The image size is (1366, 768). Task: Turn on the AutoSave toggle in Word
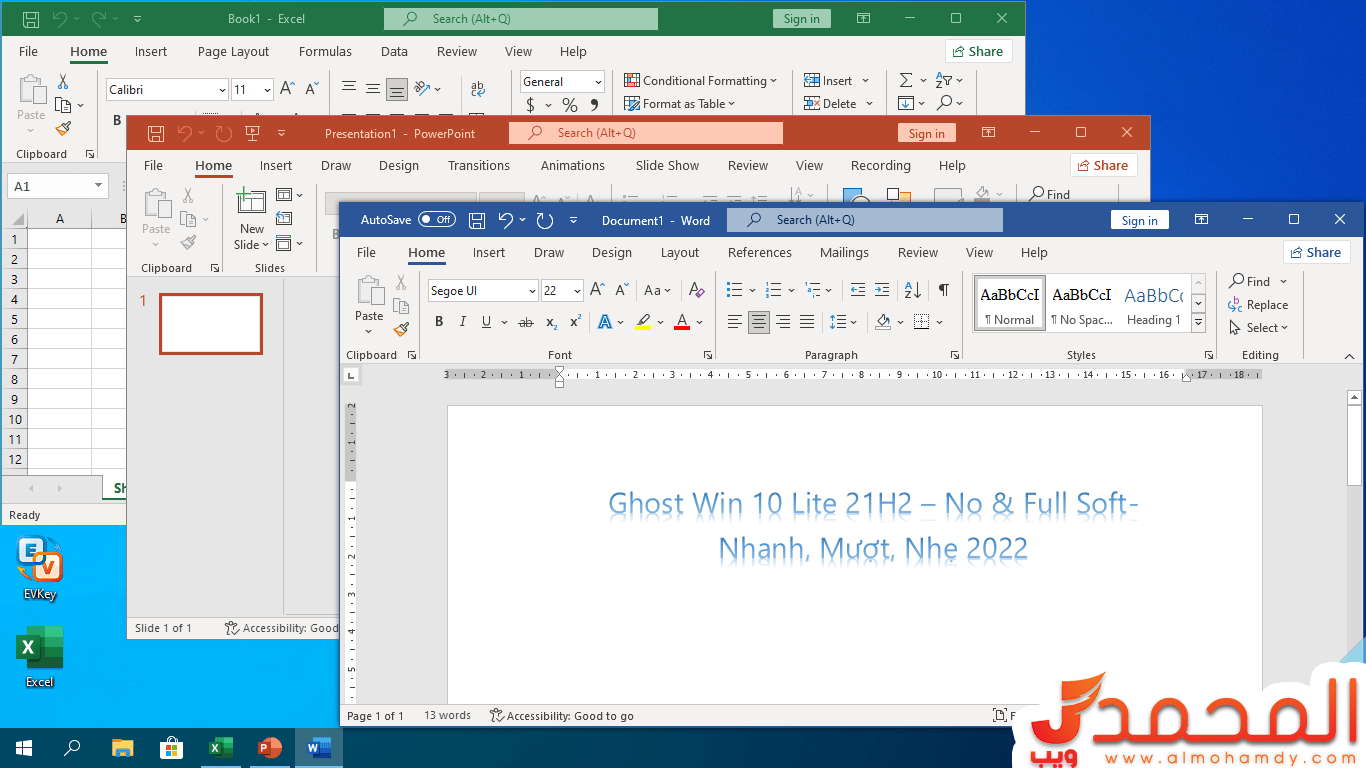pos(436,220)
